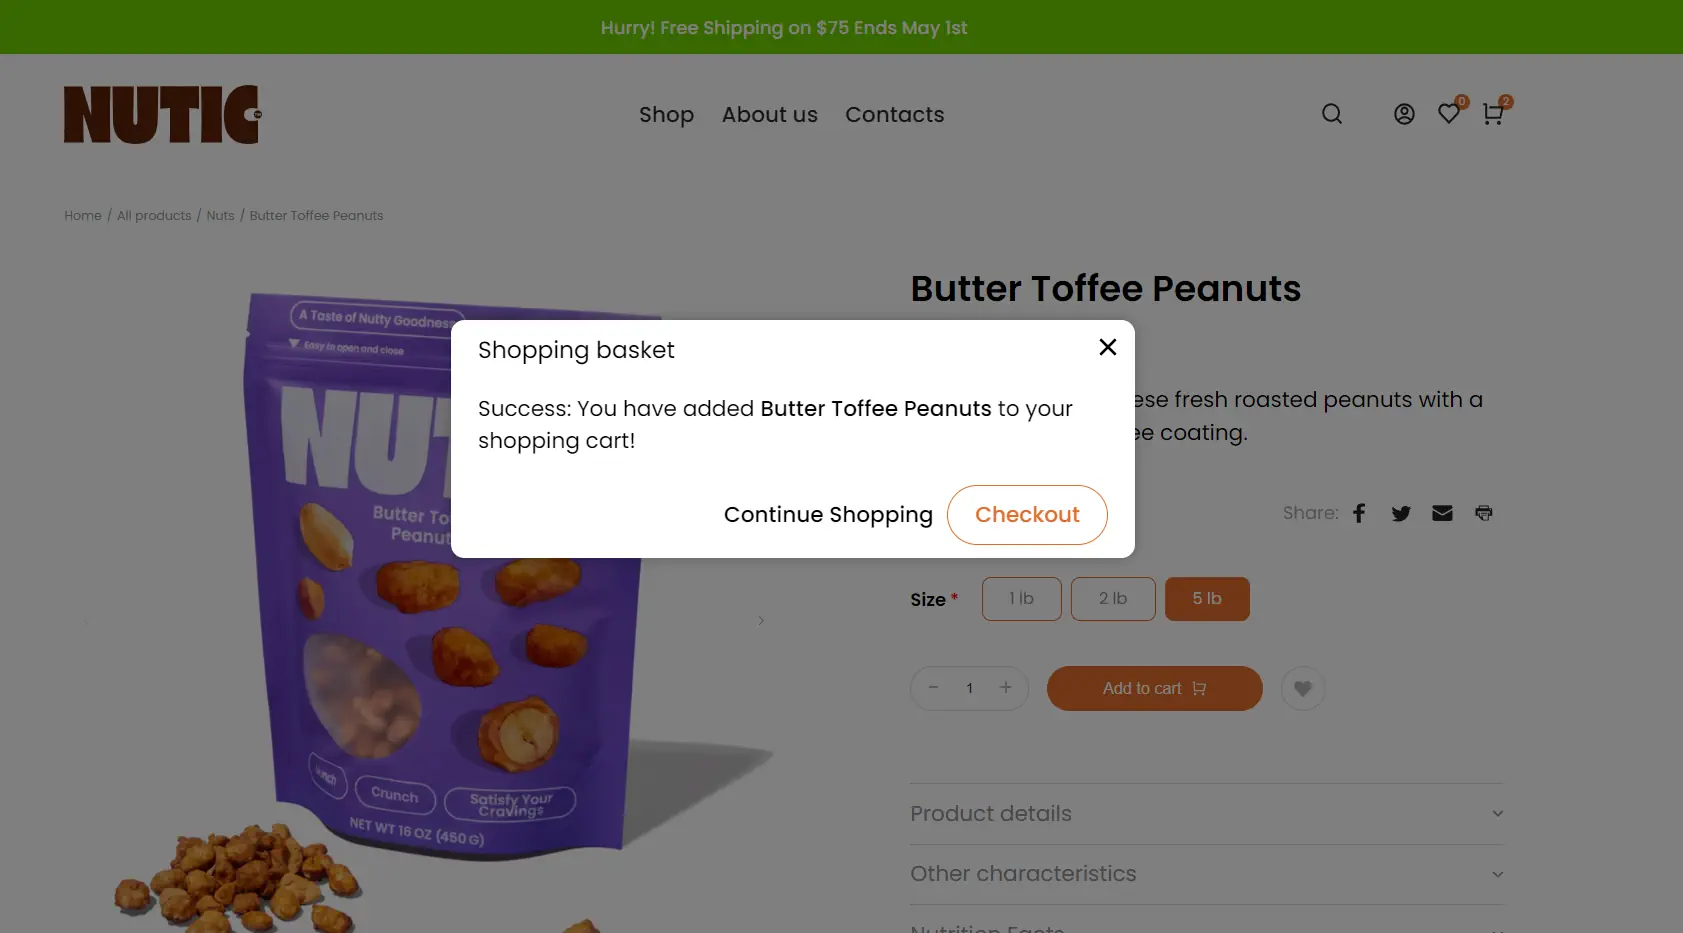1683x933 pixels.
Task: Click the print icon
Action: point(1484,513)
